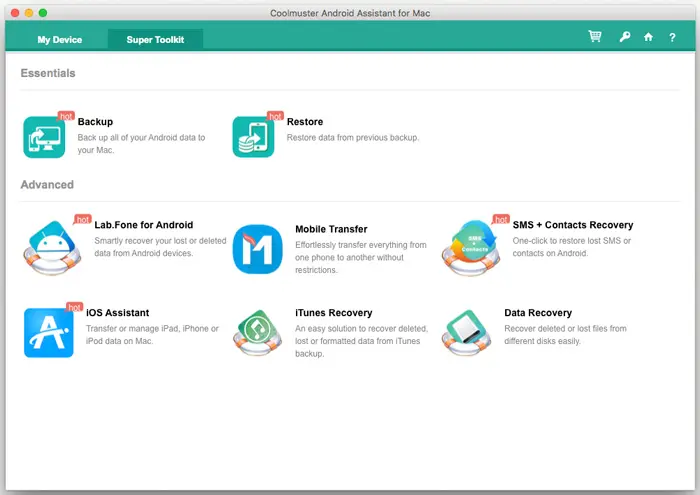Open Data Recovery disk icon

[467, 333]
